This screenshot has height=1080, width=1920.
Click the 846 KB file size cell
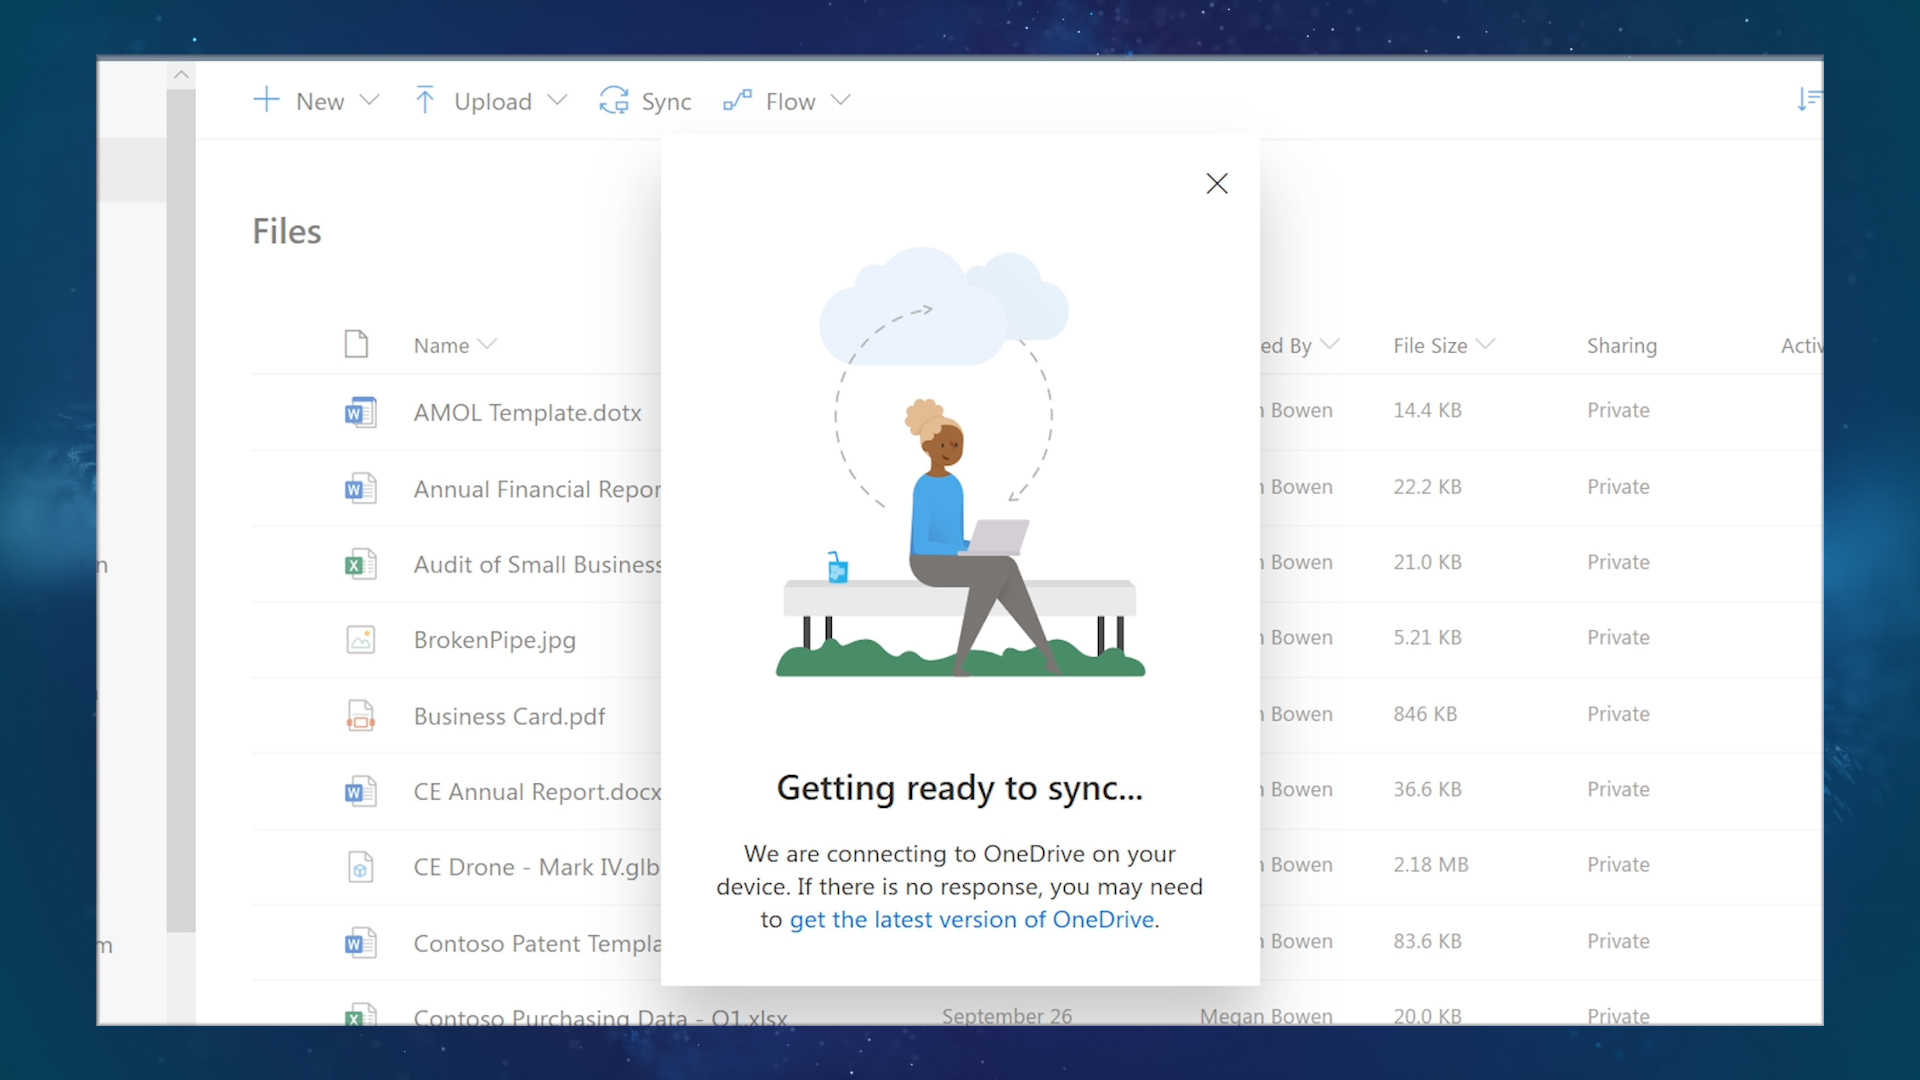[1425, 714]
